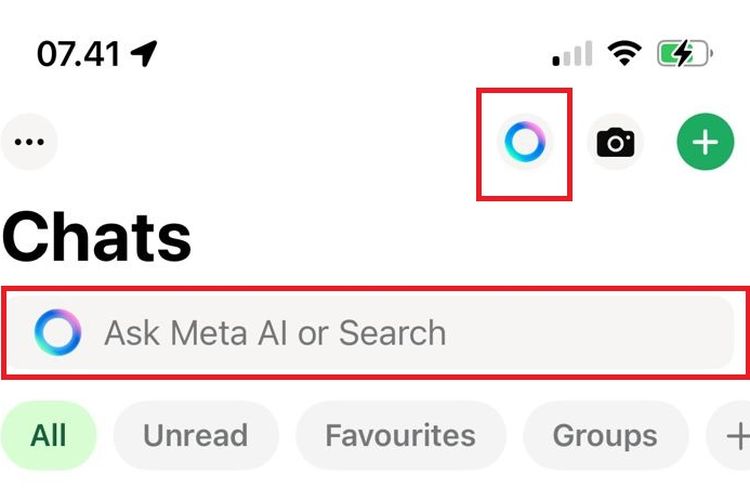Focus the Ask Meta AI or Search field
Screen dimensions: 750x500
pyautogui.click(x=275, y=333)
